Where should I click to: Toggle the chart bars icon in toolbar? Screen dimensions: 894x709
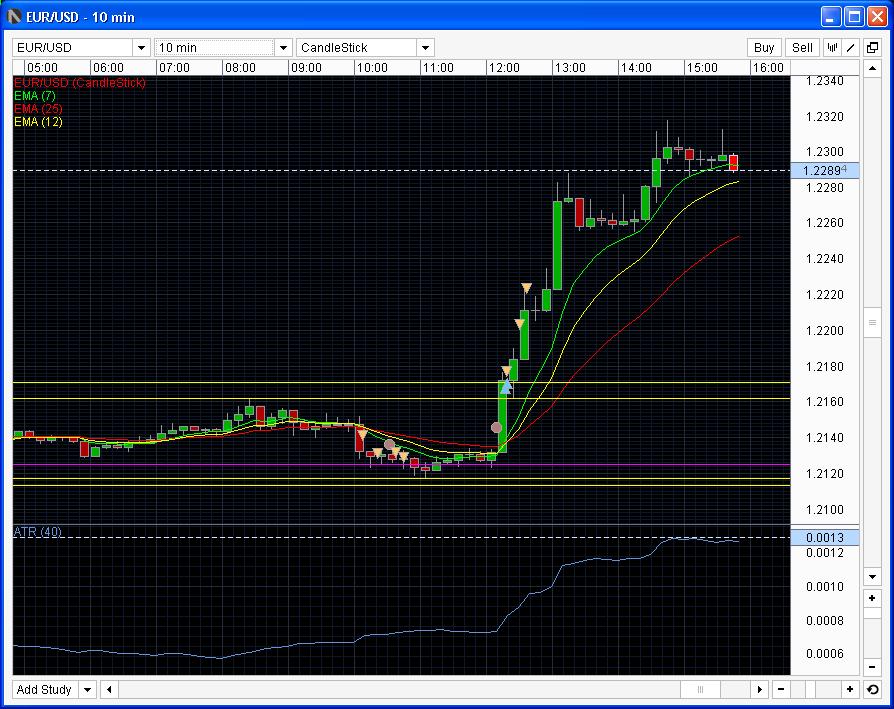pos(832,48)
